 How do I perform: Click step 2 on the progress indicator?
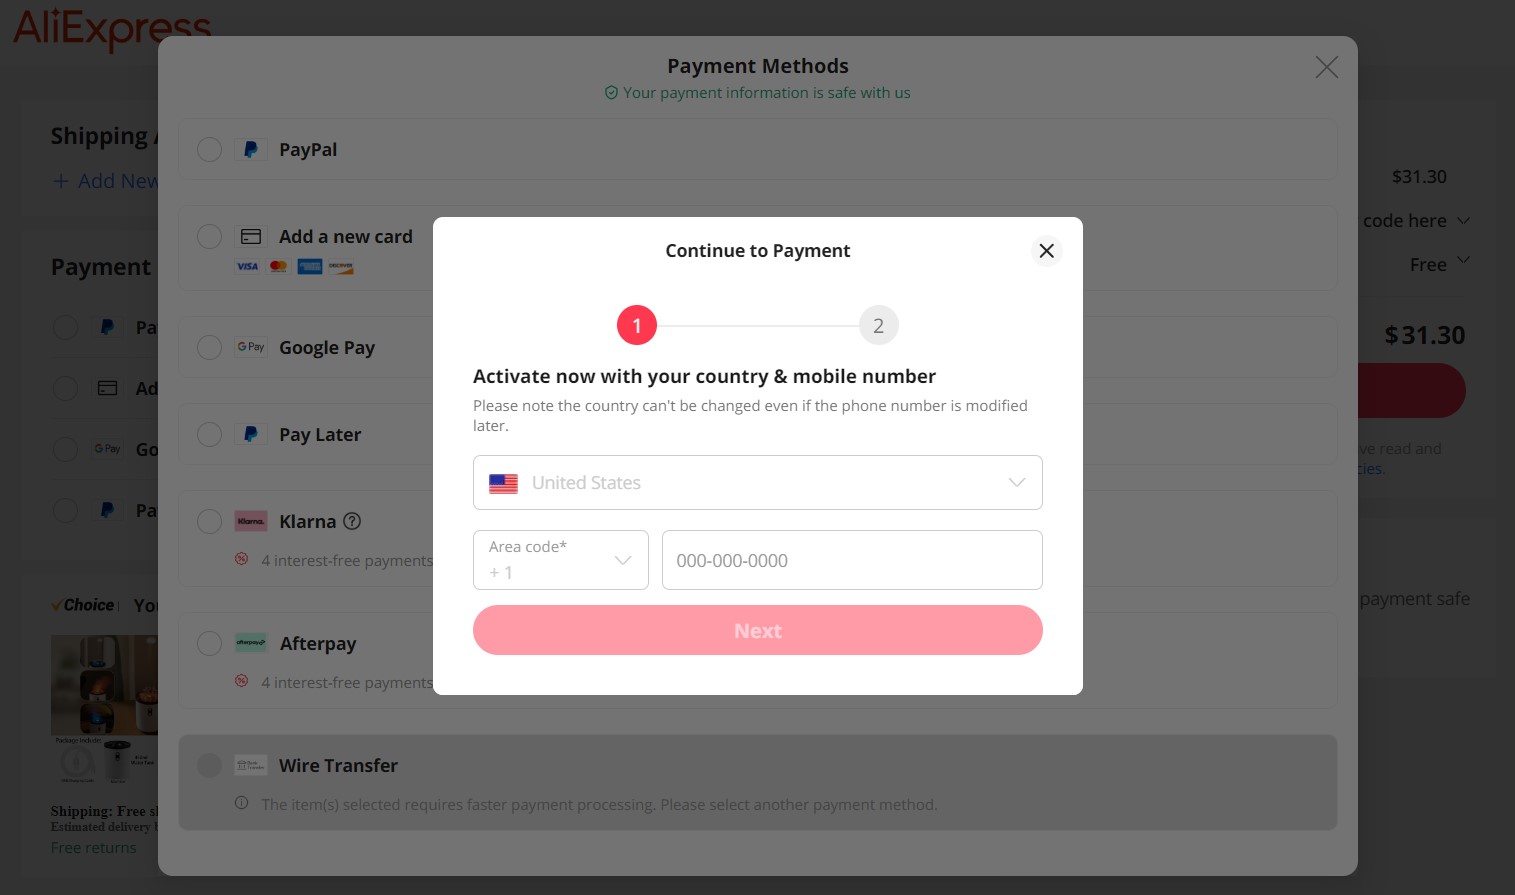coord(878,325)
